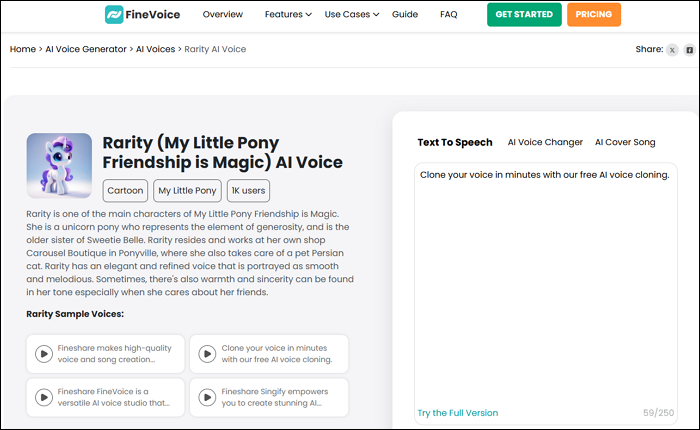Switch to the AI Voice Changer tab
The image size is (700, 430).
545,142
